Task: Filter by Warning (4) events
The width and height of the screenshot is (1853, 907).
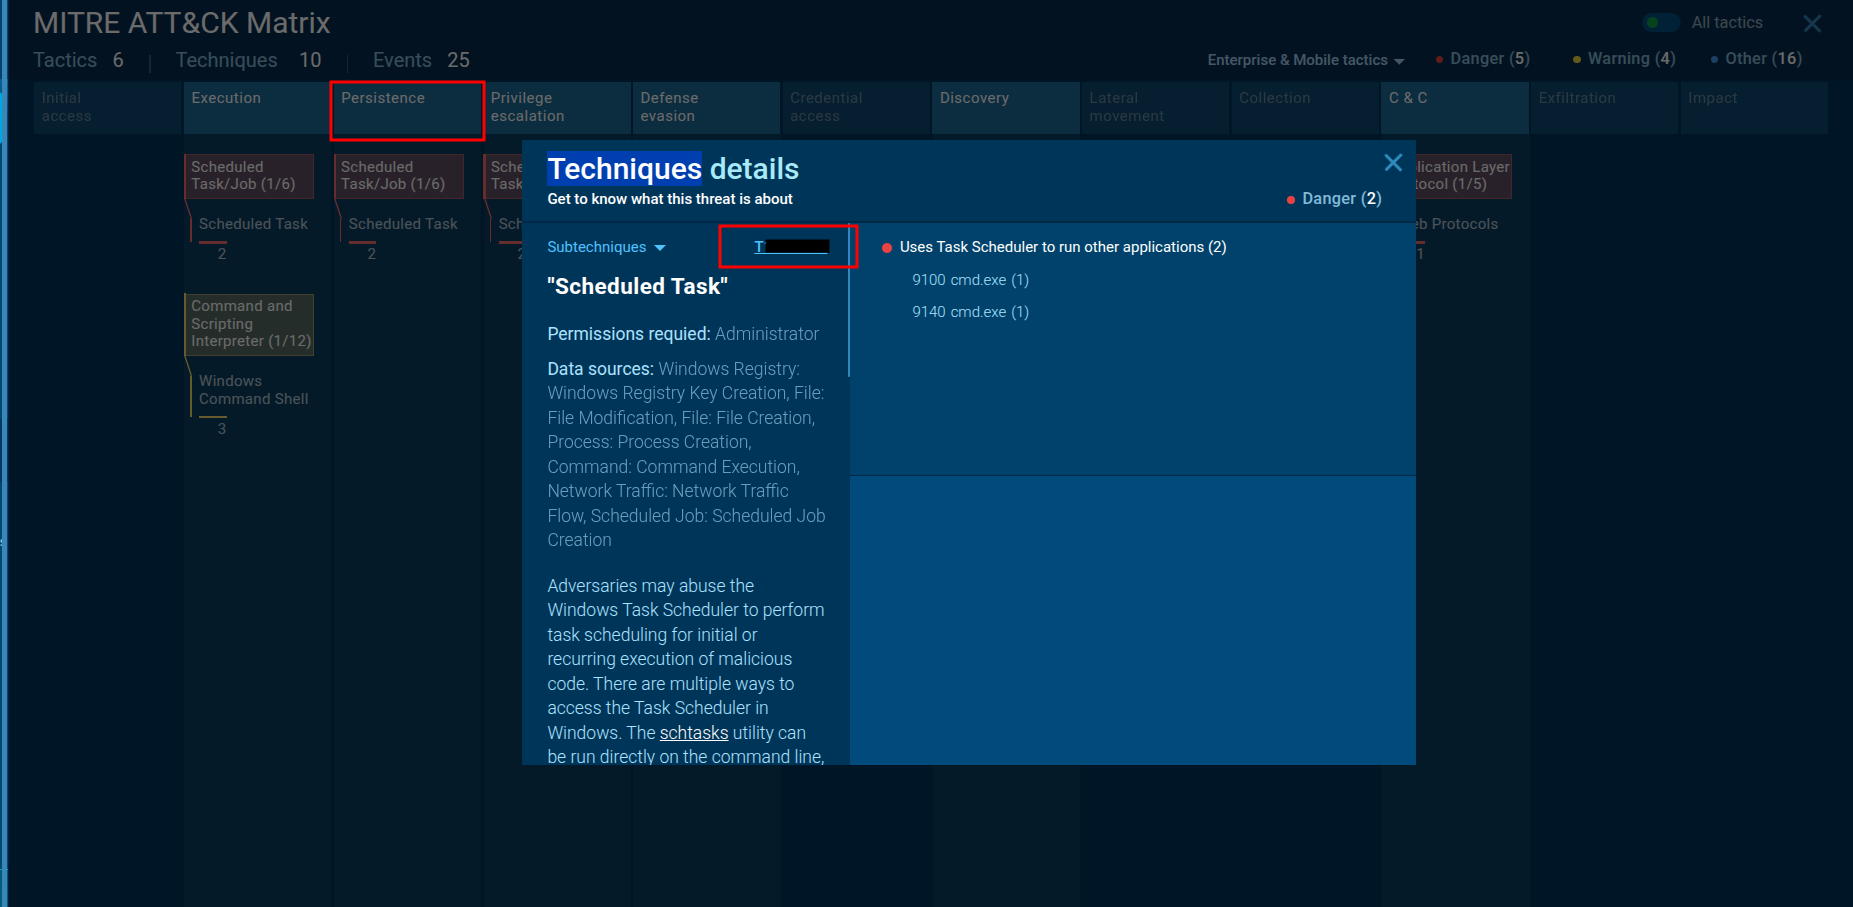Action: click(1624, 59)
